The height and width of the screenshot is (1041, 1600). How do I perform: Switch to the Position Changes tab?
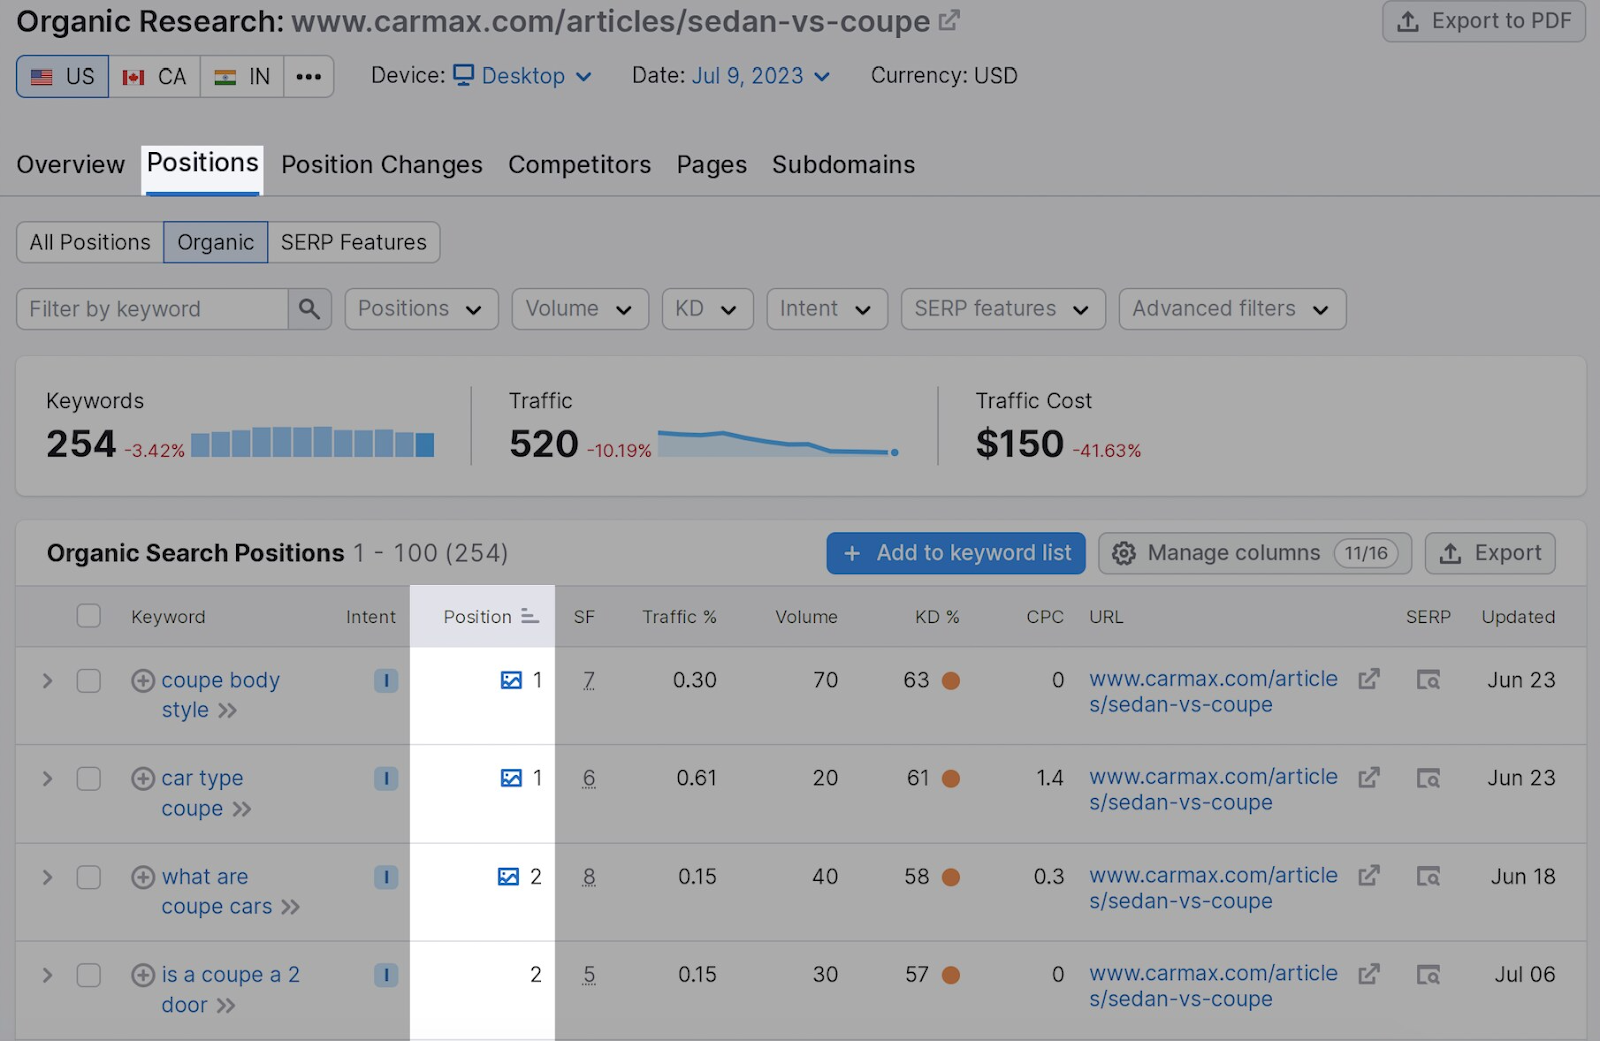pos(381,165)
